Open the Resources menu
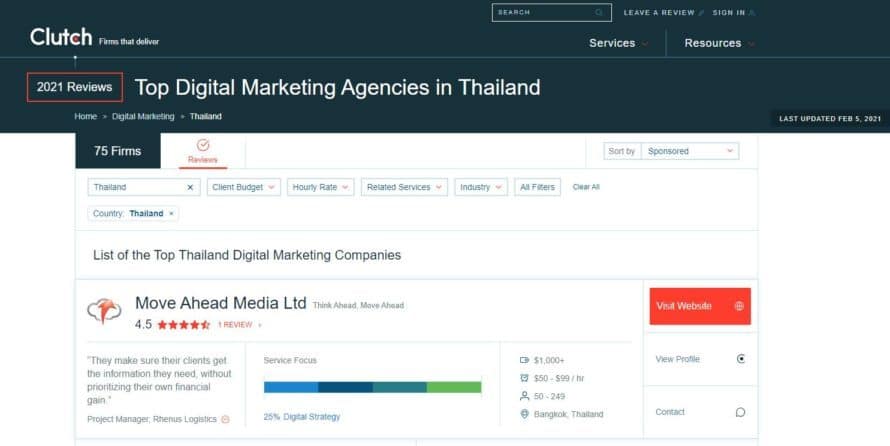This screenshot has height=446, width=890. click(719, 43)
